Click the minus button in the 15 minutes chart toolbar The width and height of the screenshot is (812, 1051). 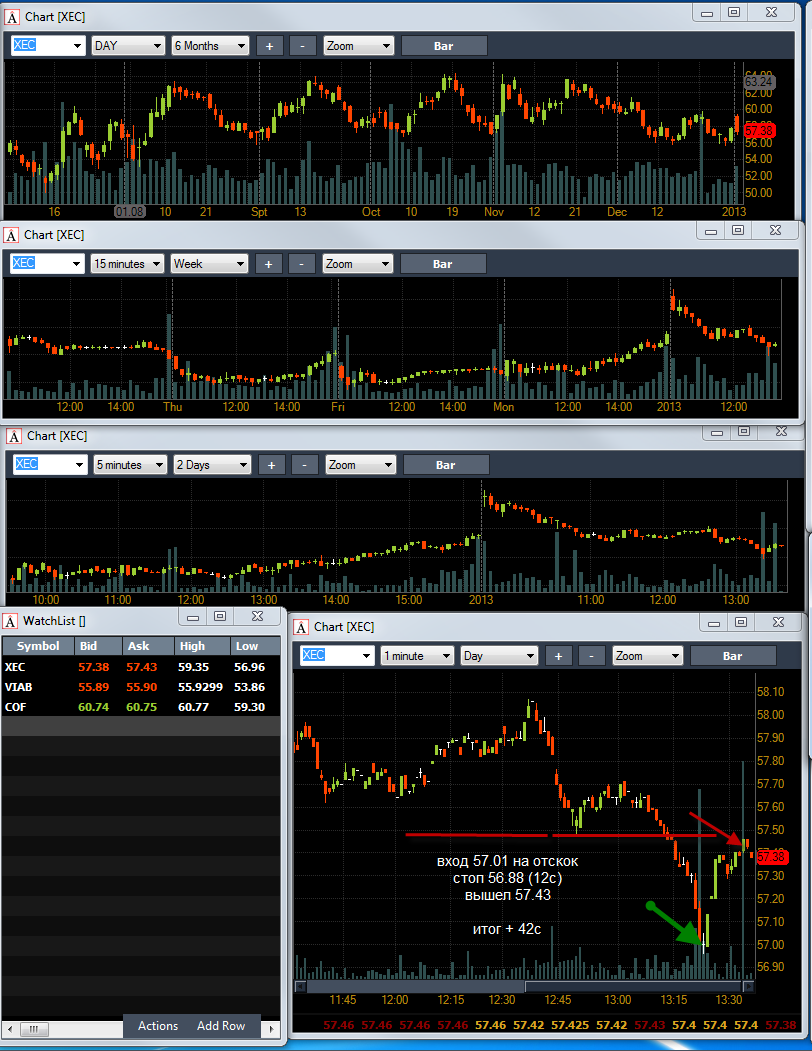click(301, 264)
